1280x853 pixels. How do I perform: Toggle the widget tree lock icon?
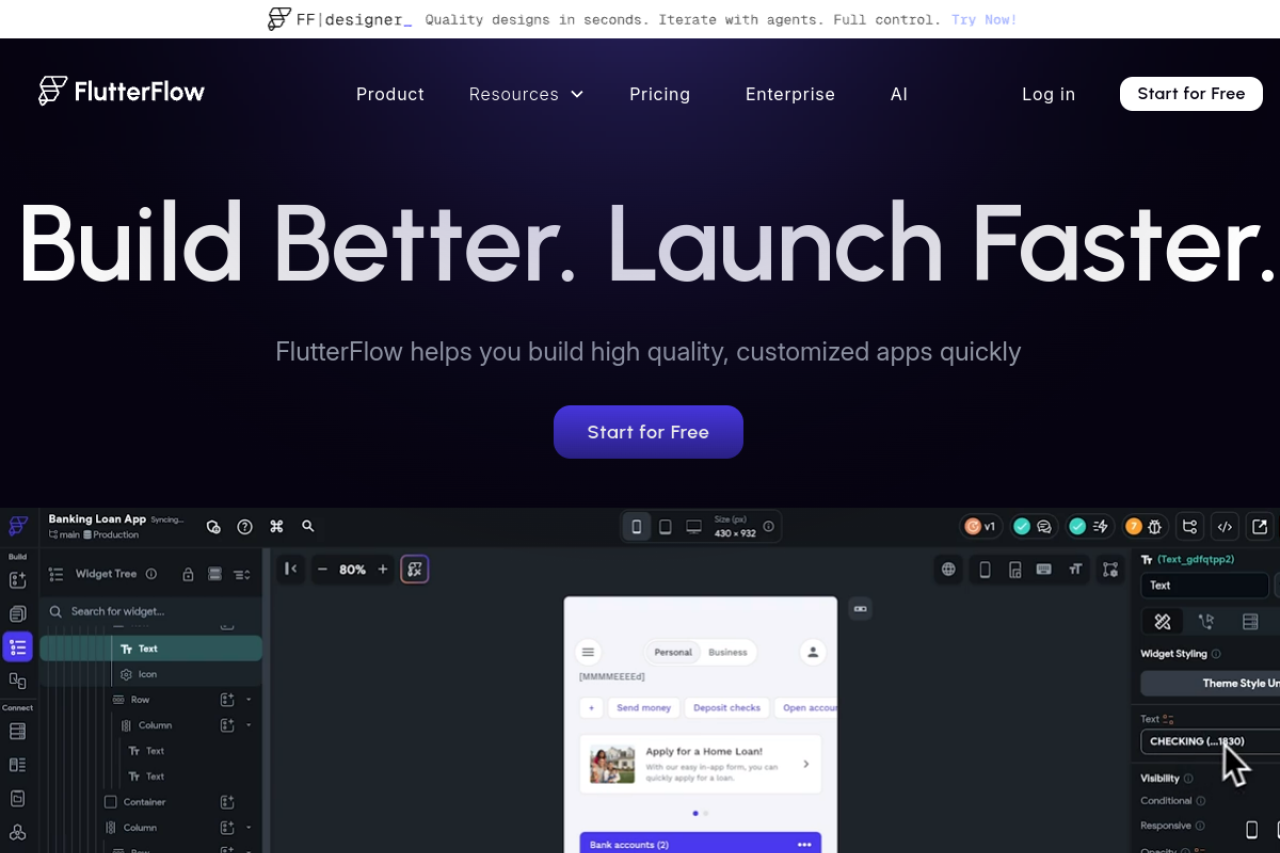click(188, 574)
